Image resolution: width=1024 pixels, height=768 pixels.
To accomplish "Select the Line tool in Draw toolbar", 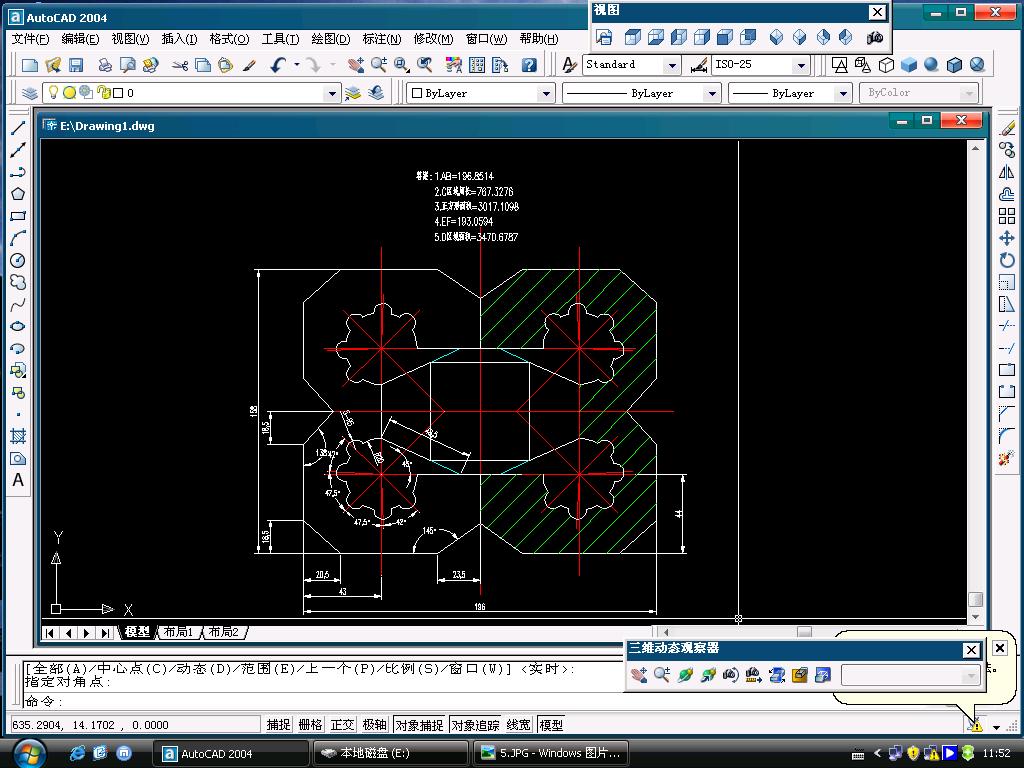I will (18, 128).
